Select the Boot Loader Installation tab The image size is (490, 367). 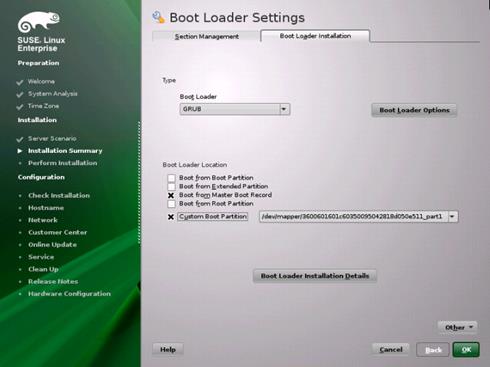pos(315,36)
